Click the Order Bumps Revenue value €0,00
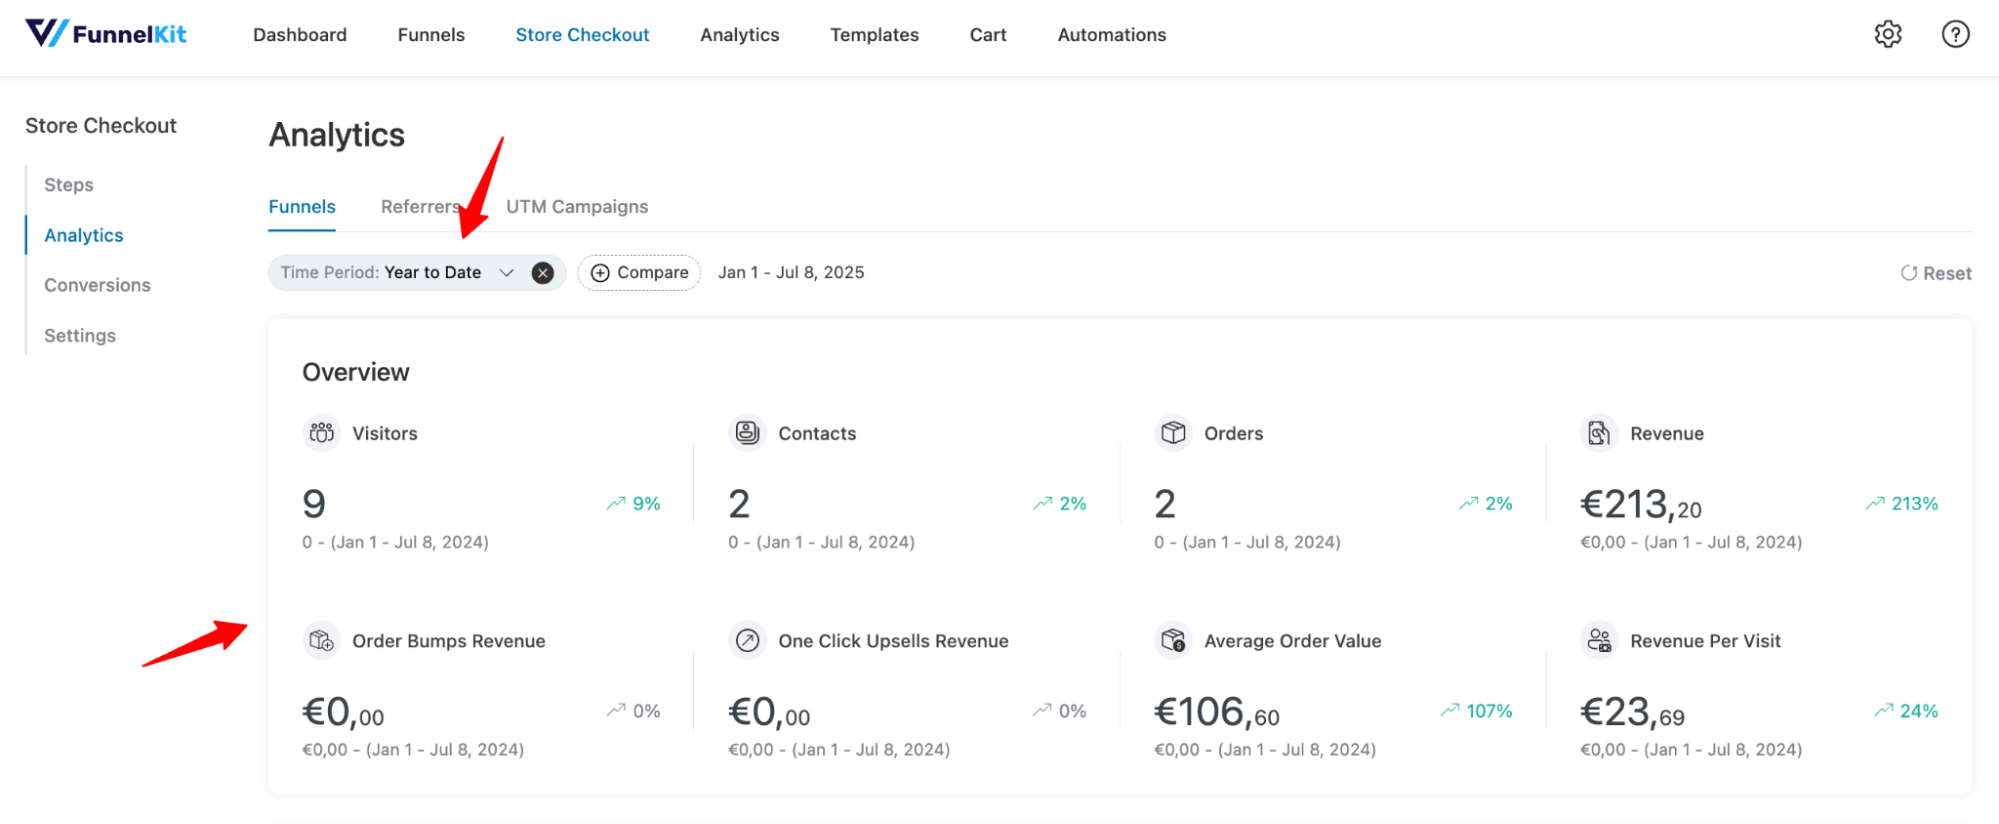Screen dimensions: 1999x824 coord(343,712)
